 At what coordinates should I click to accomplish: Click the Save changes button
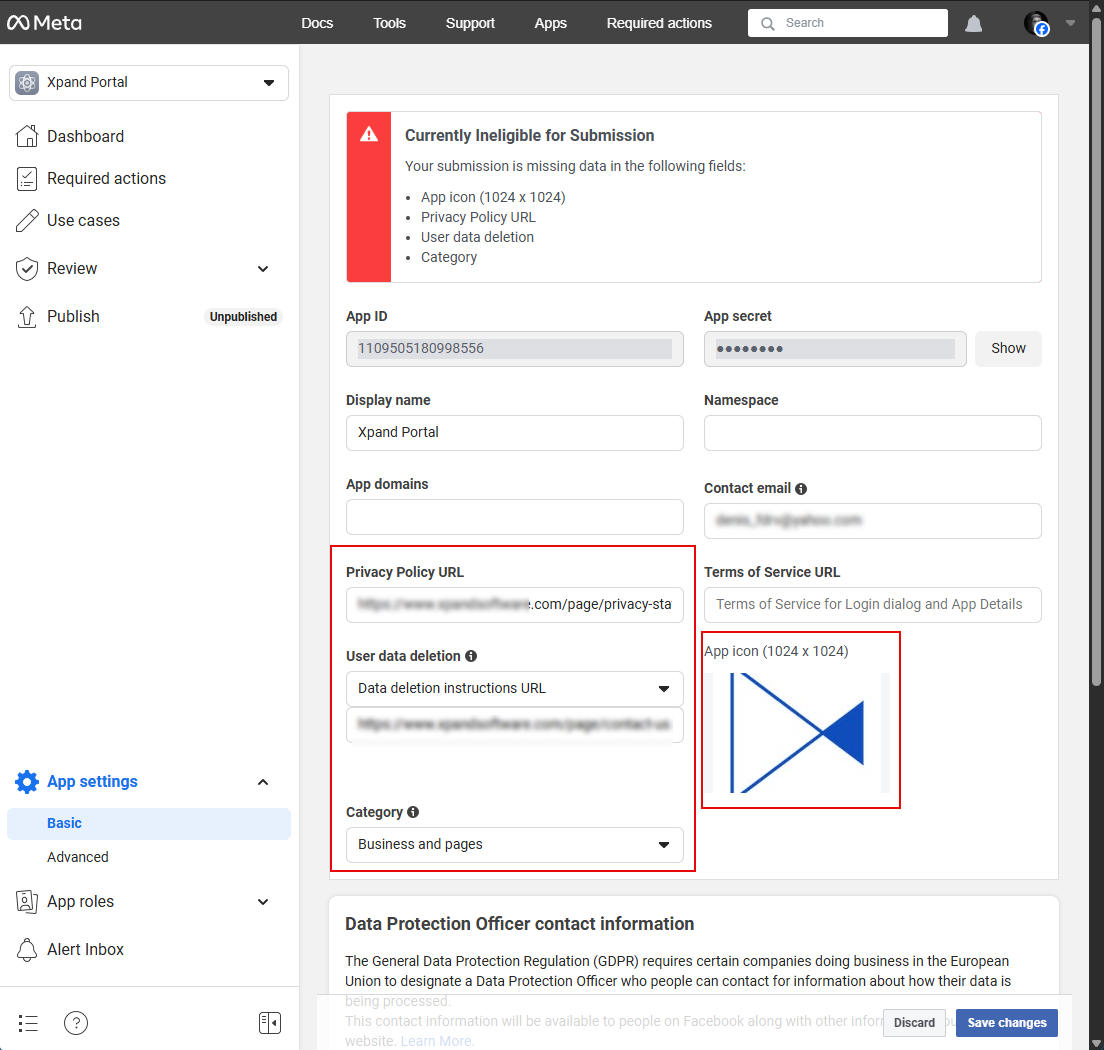click(x=1007, y=1023)
